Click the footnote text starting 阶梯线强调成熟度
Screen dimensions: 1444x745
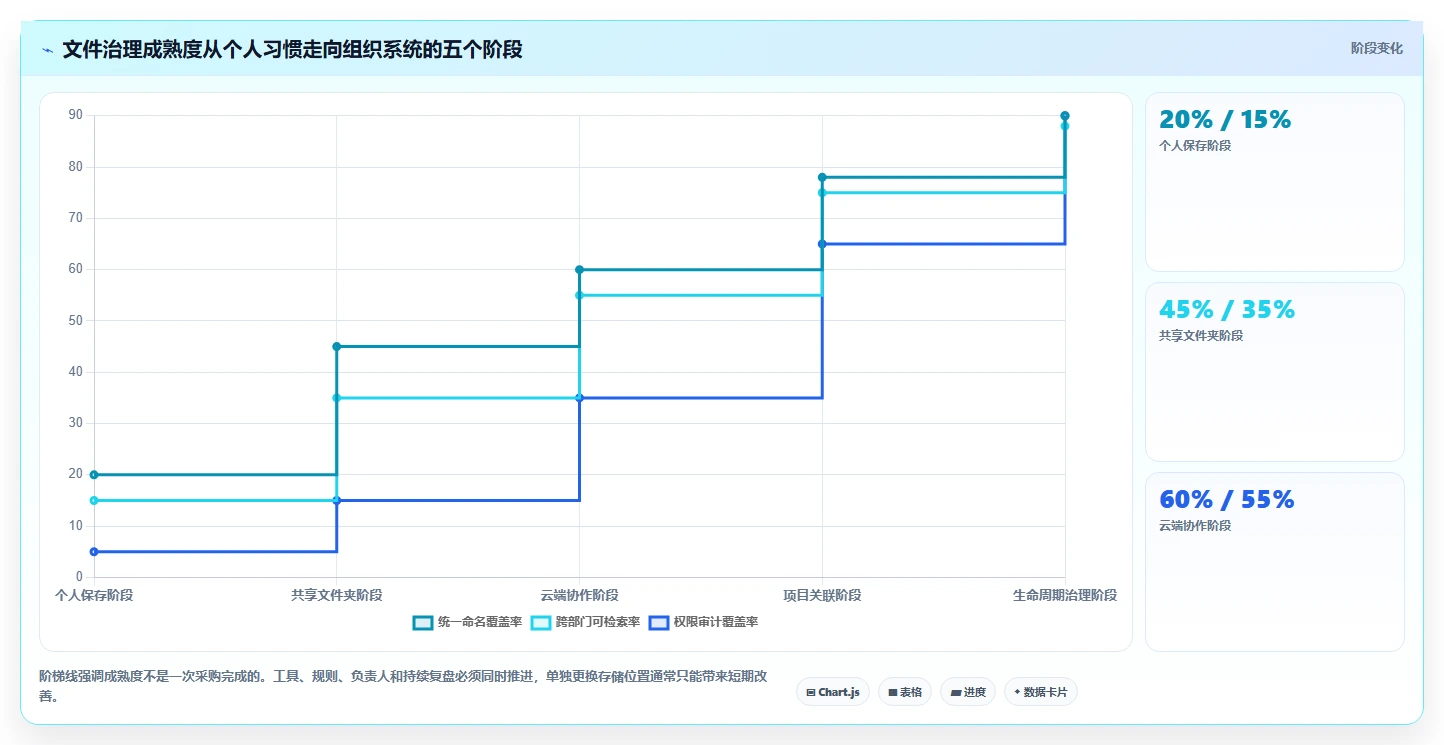coord(403,687)
